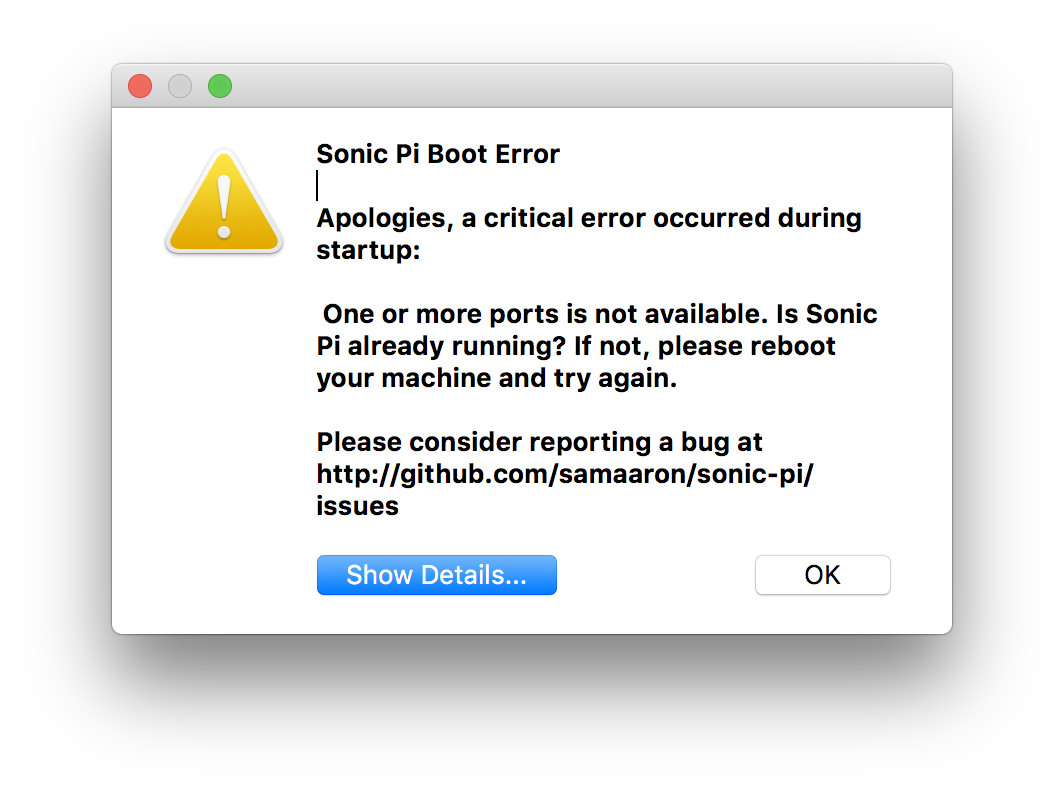The width and height of the screenshot is (1064, 794).
Task: Click the Sonic Pi Boot Error title text
Action: [438, 154]
